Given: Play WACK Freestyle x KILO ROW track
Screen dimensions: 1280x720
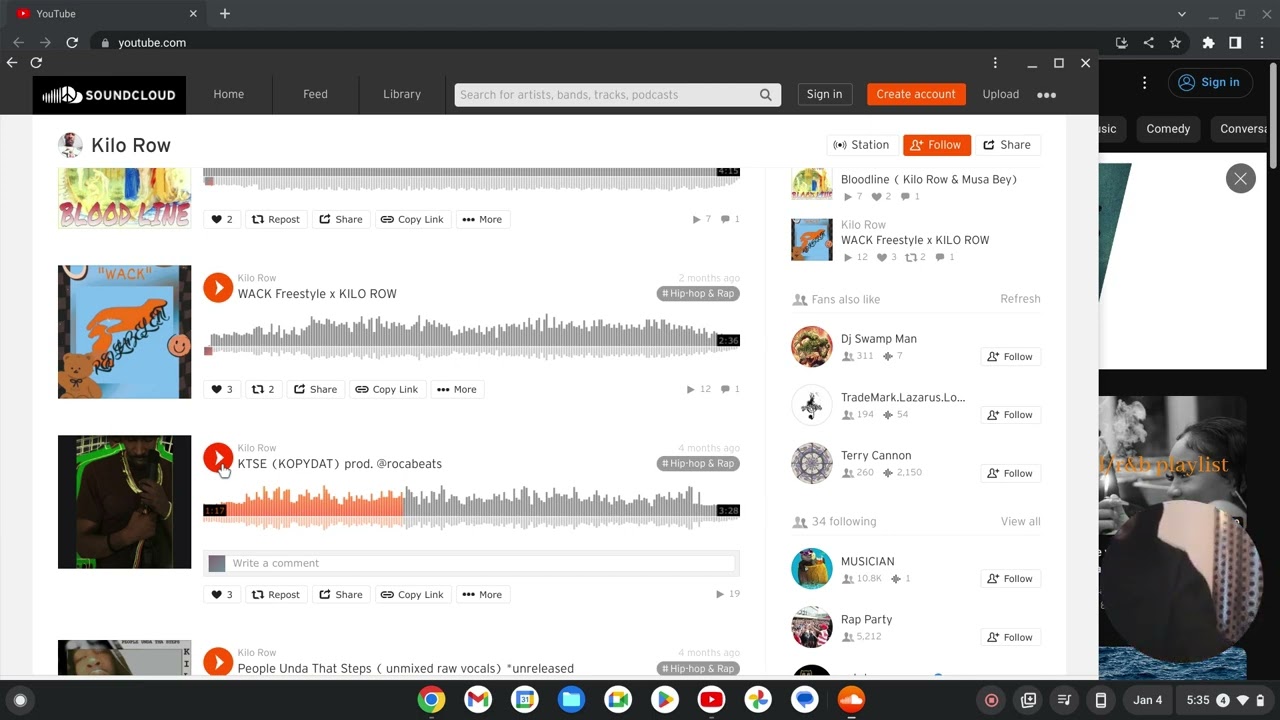Looking at the screenshot, I should pyautogui.click(x=218, y=287).
